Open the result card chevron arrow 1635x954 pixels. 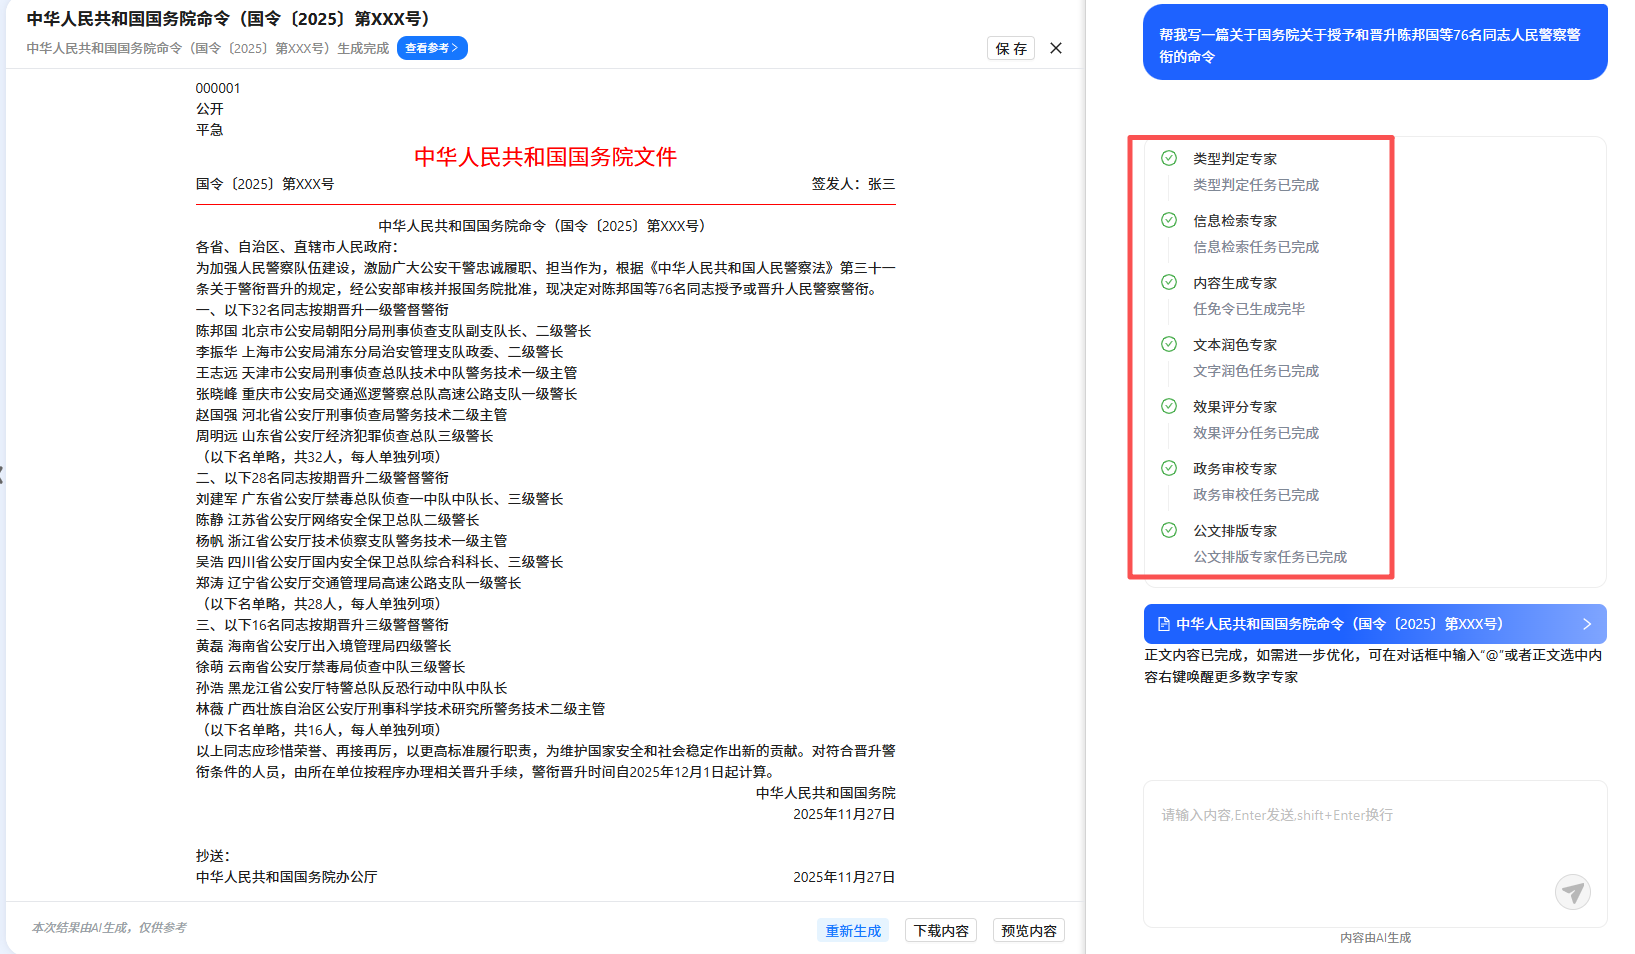click(1586, 624)
